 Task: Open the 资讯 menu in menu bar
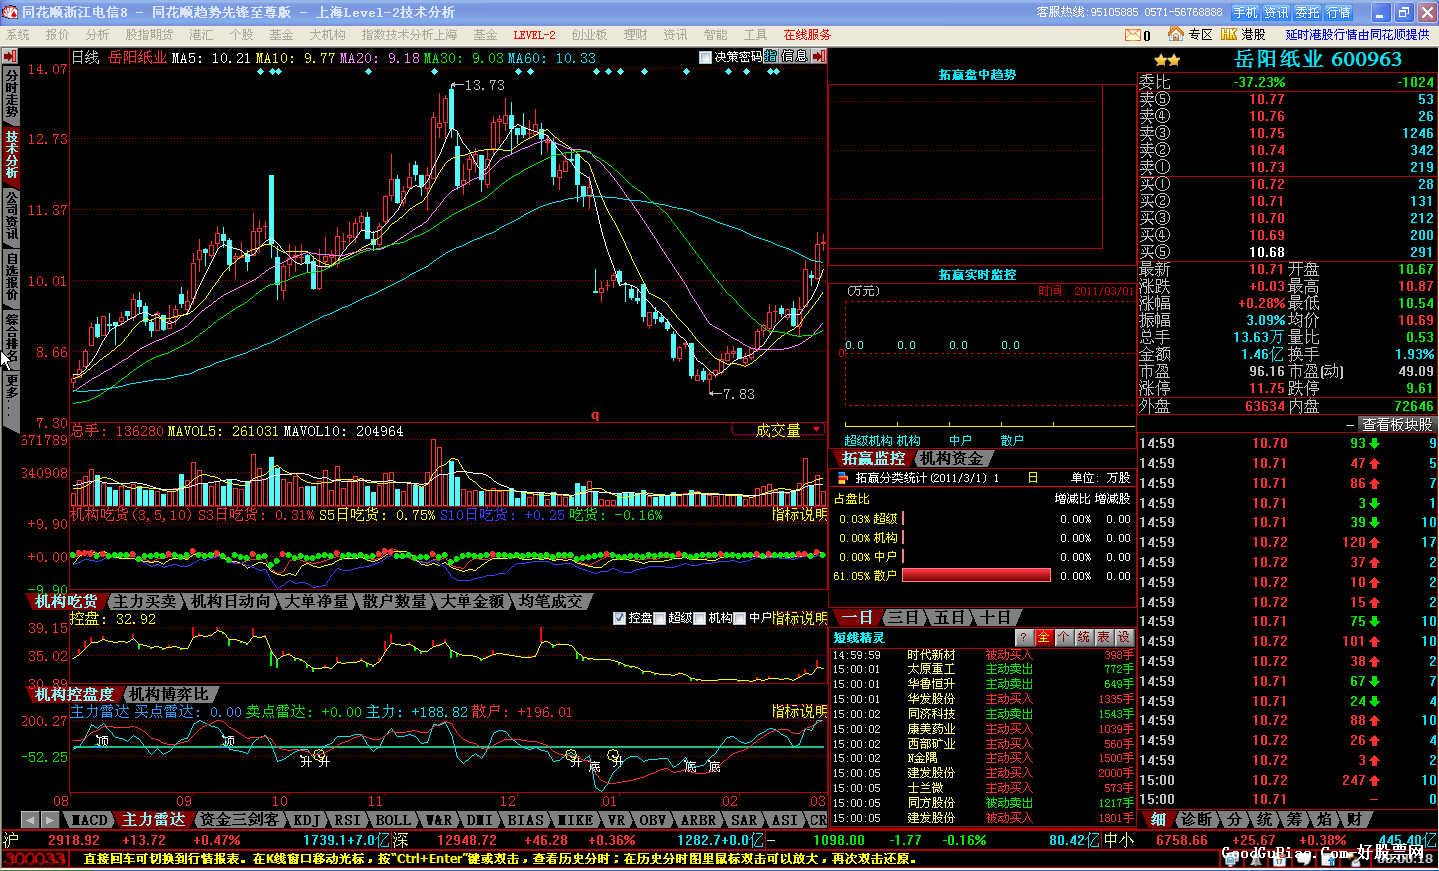(676, 35)
